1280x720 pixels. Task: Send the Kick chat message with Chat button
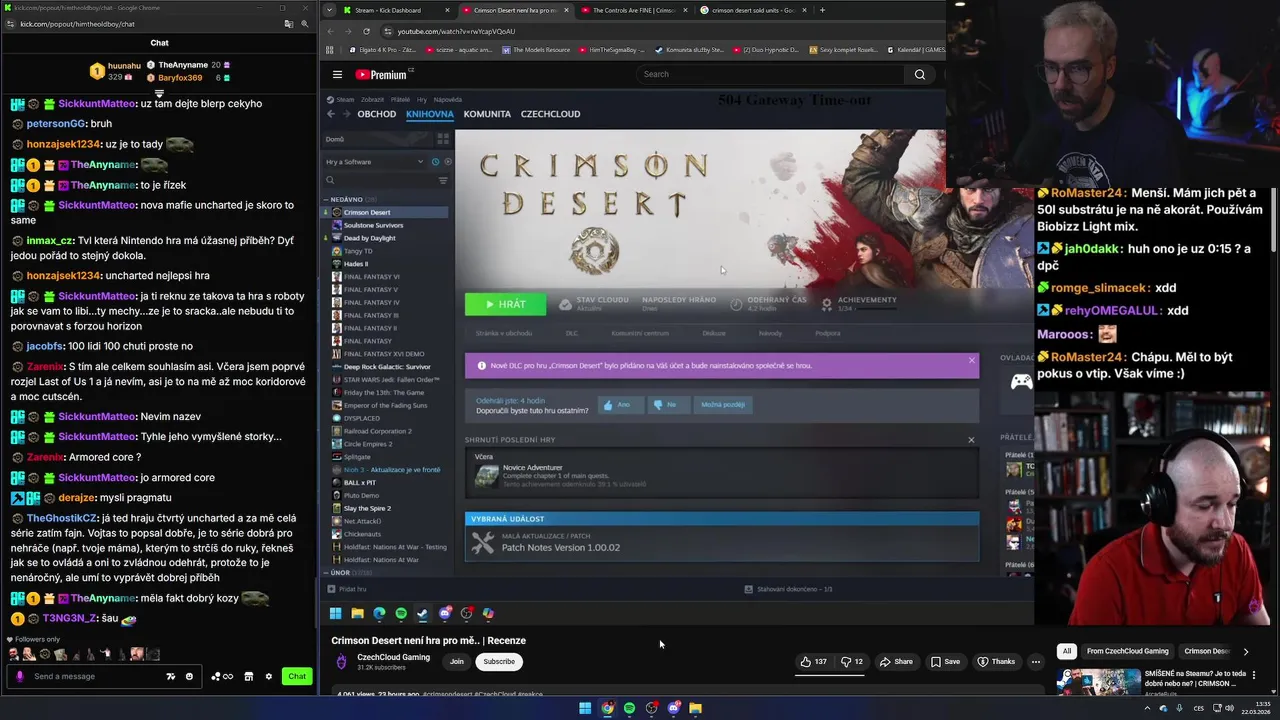point(297,676)
